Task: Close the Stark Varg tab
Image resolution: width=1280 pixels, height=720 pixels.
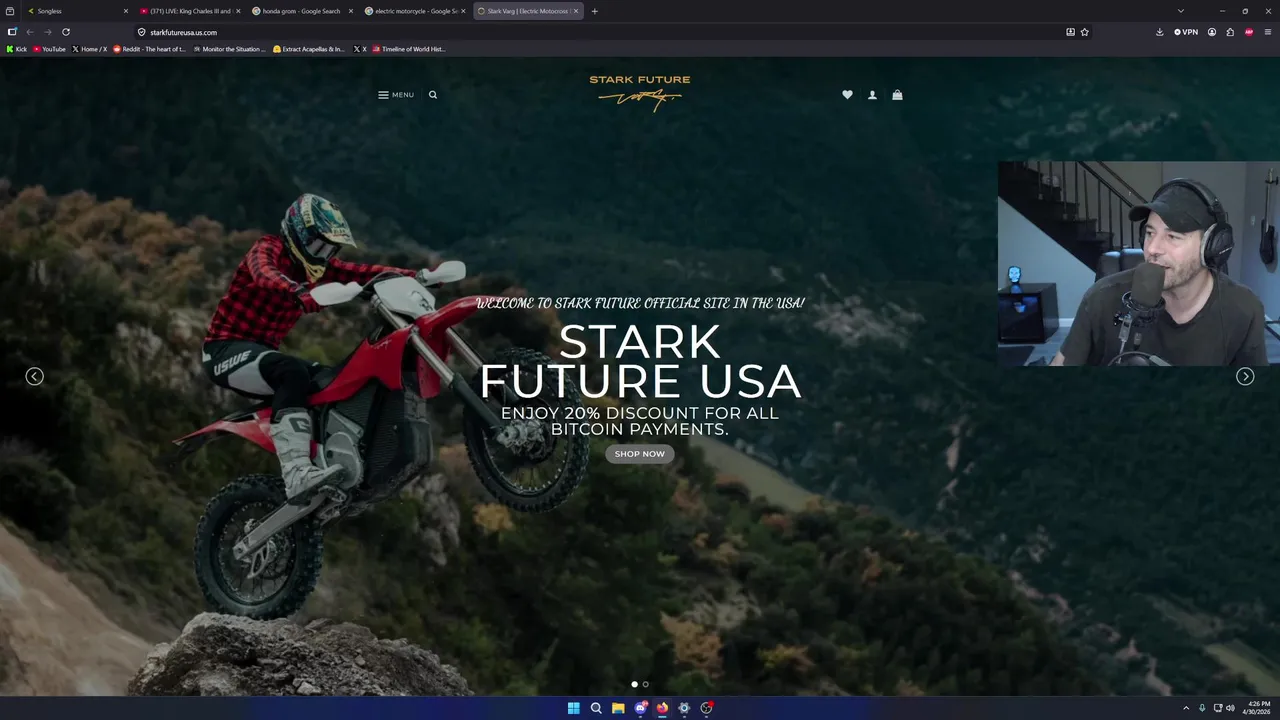Action: click(576, 11)
